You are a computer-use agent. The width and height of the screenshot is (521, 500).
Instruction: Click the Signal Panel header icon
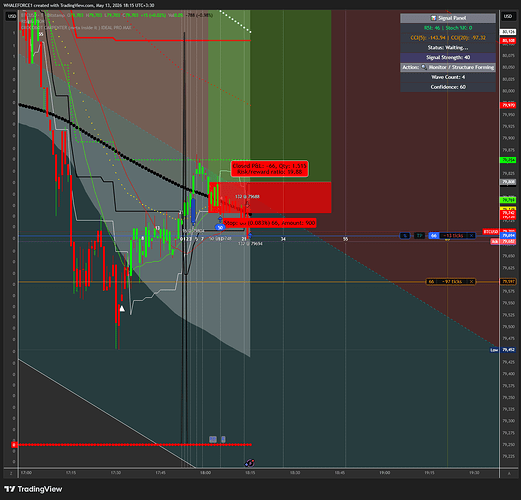coord(433,18)
